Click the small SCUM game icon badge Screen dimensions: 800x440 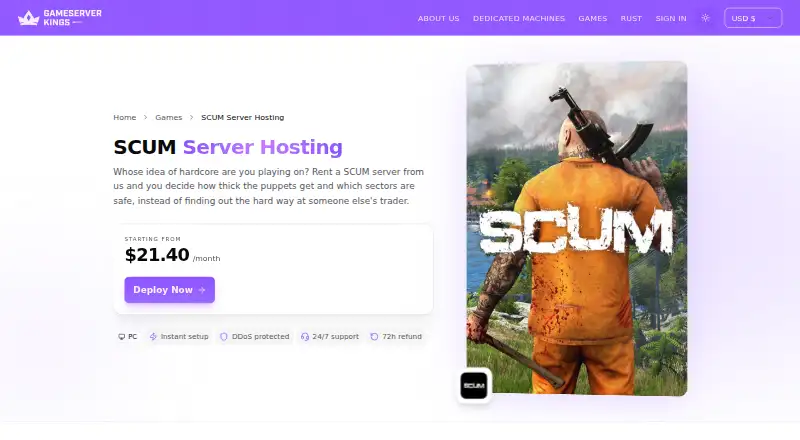pyautogui.click(x=473, y=385)
